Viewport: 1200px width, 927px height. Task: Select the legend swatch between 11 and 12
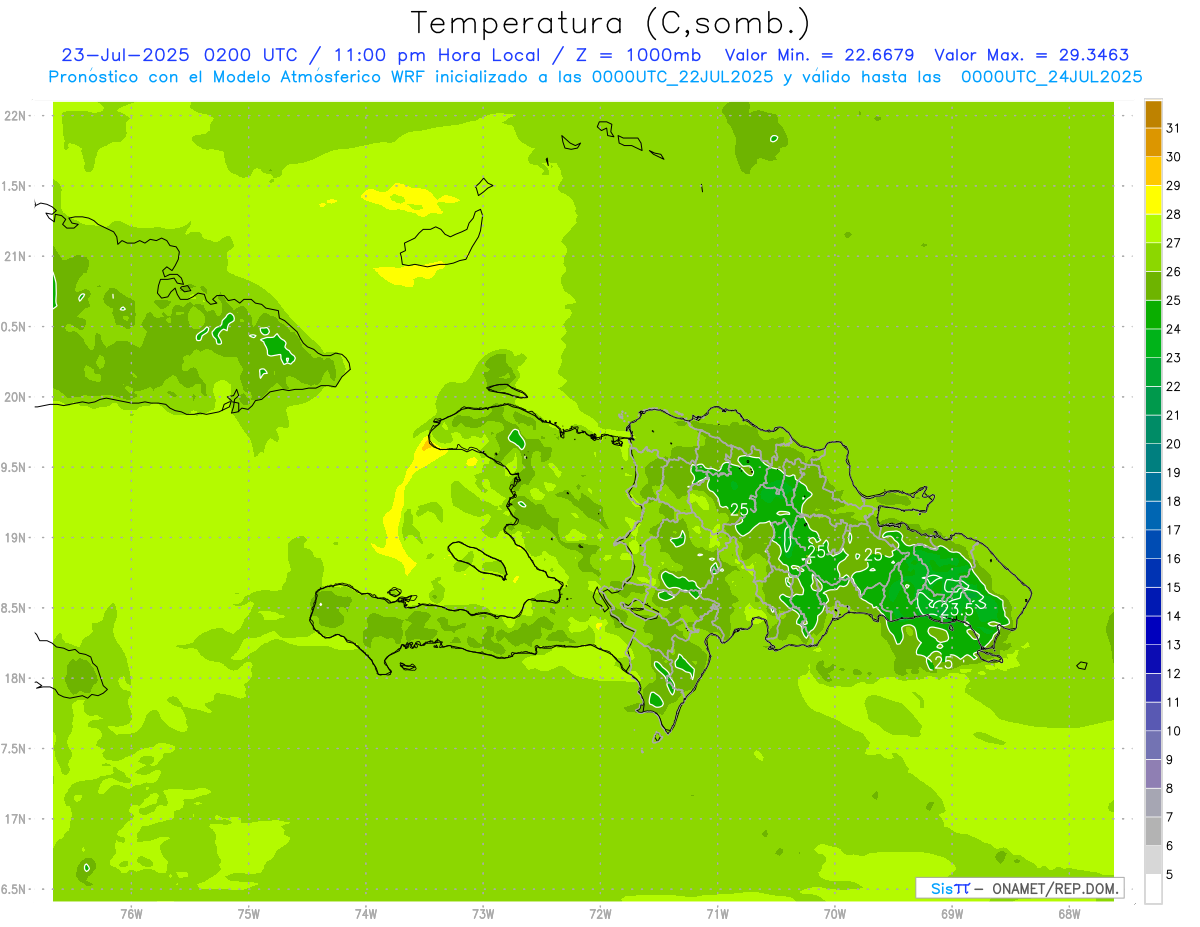coord(1153,688)
